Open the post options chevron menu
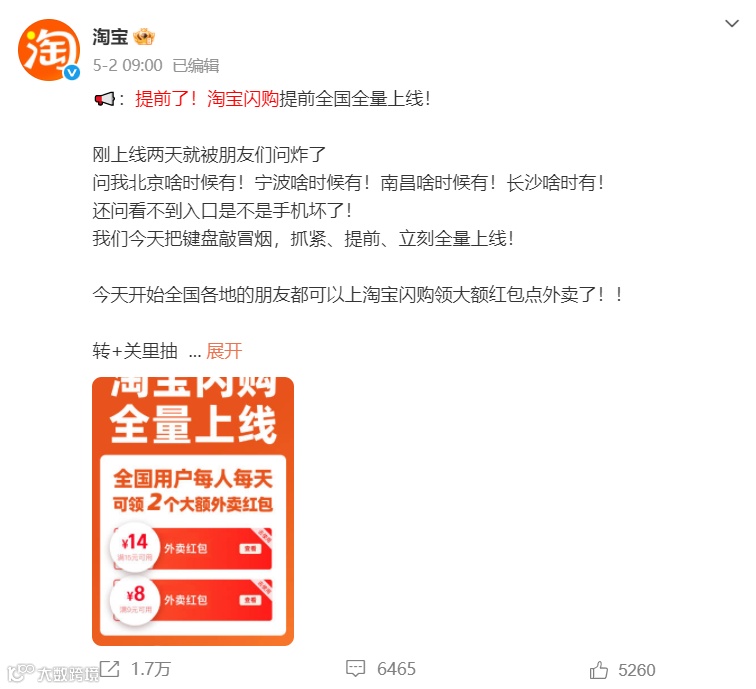This screenshot has height=689, width=756. [732, 24]
